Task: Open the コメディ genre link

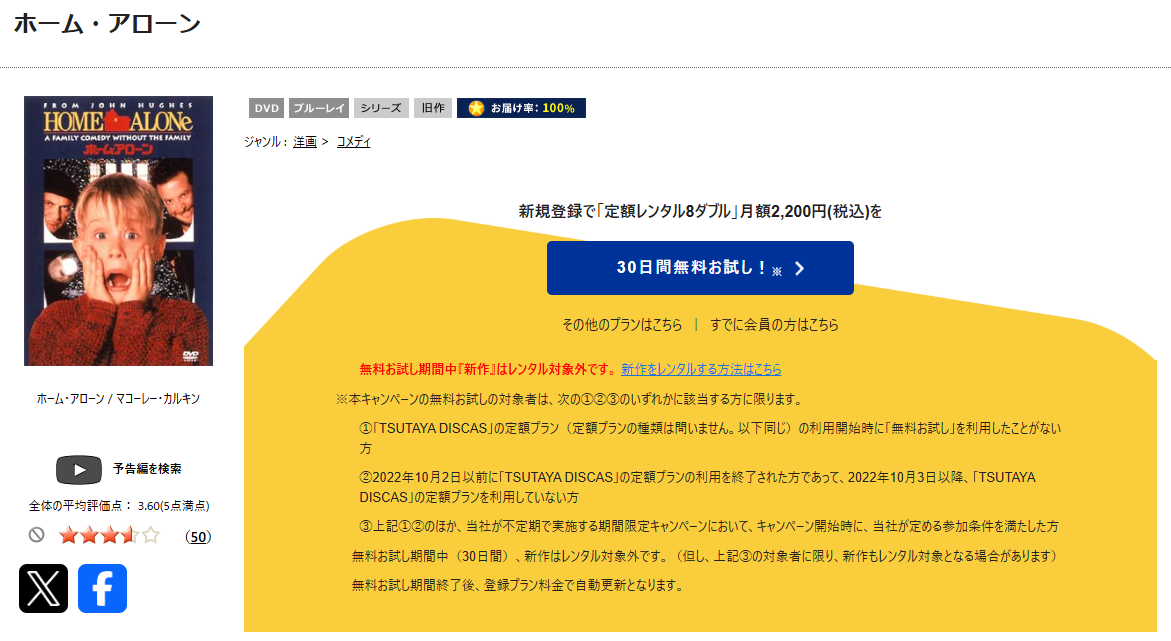Action: coord(353,142)
